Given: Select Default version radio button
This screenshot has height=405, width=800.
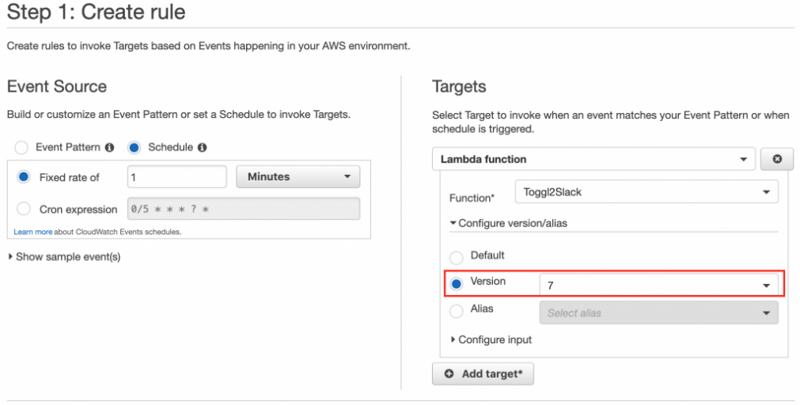Looking at the screenshot, I should pyautogui.click(x=458, y=256).
